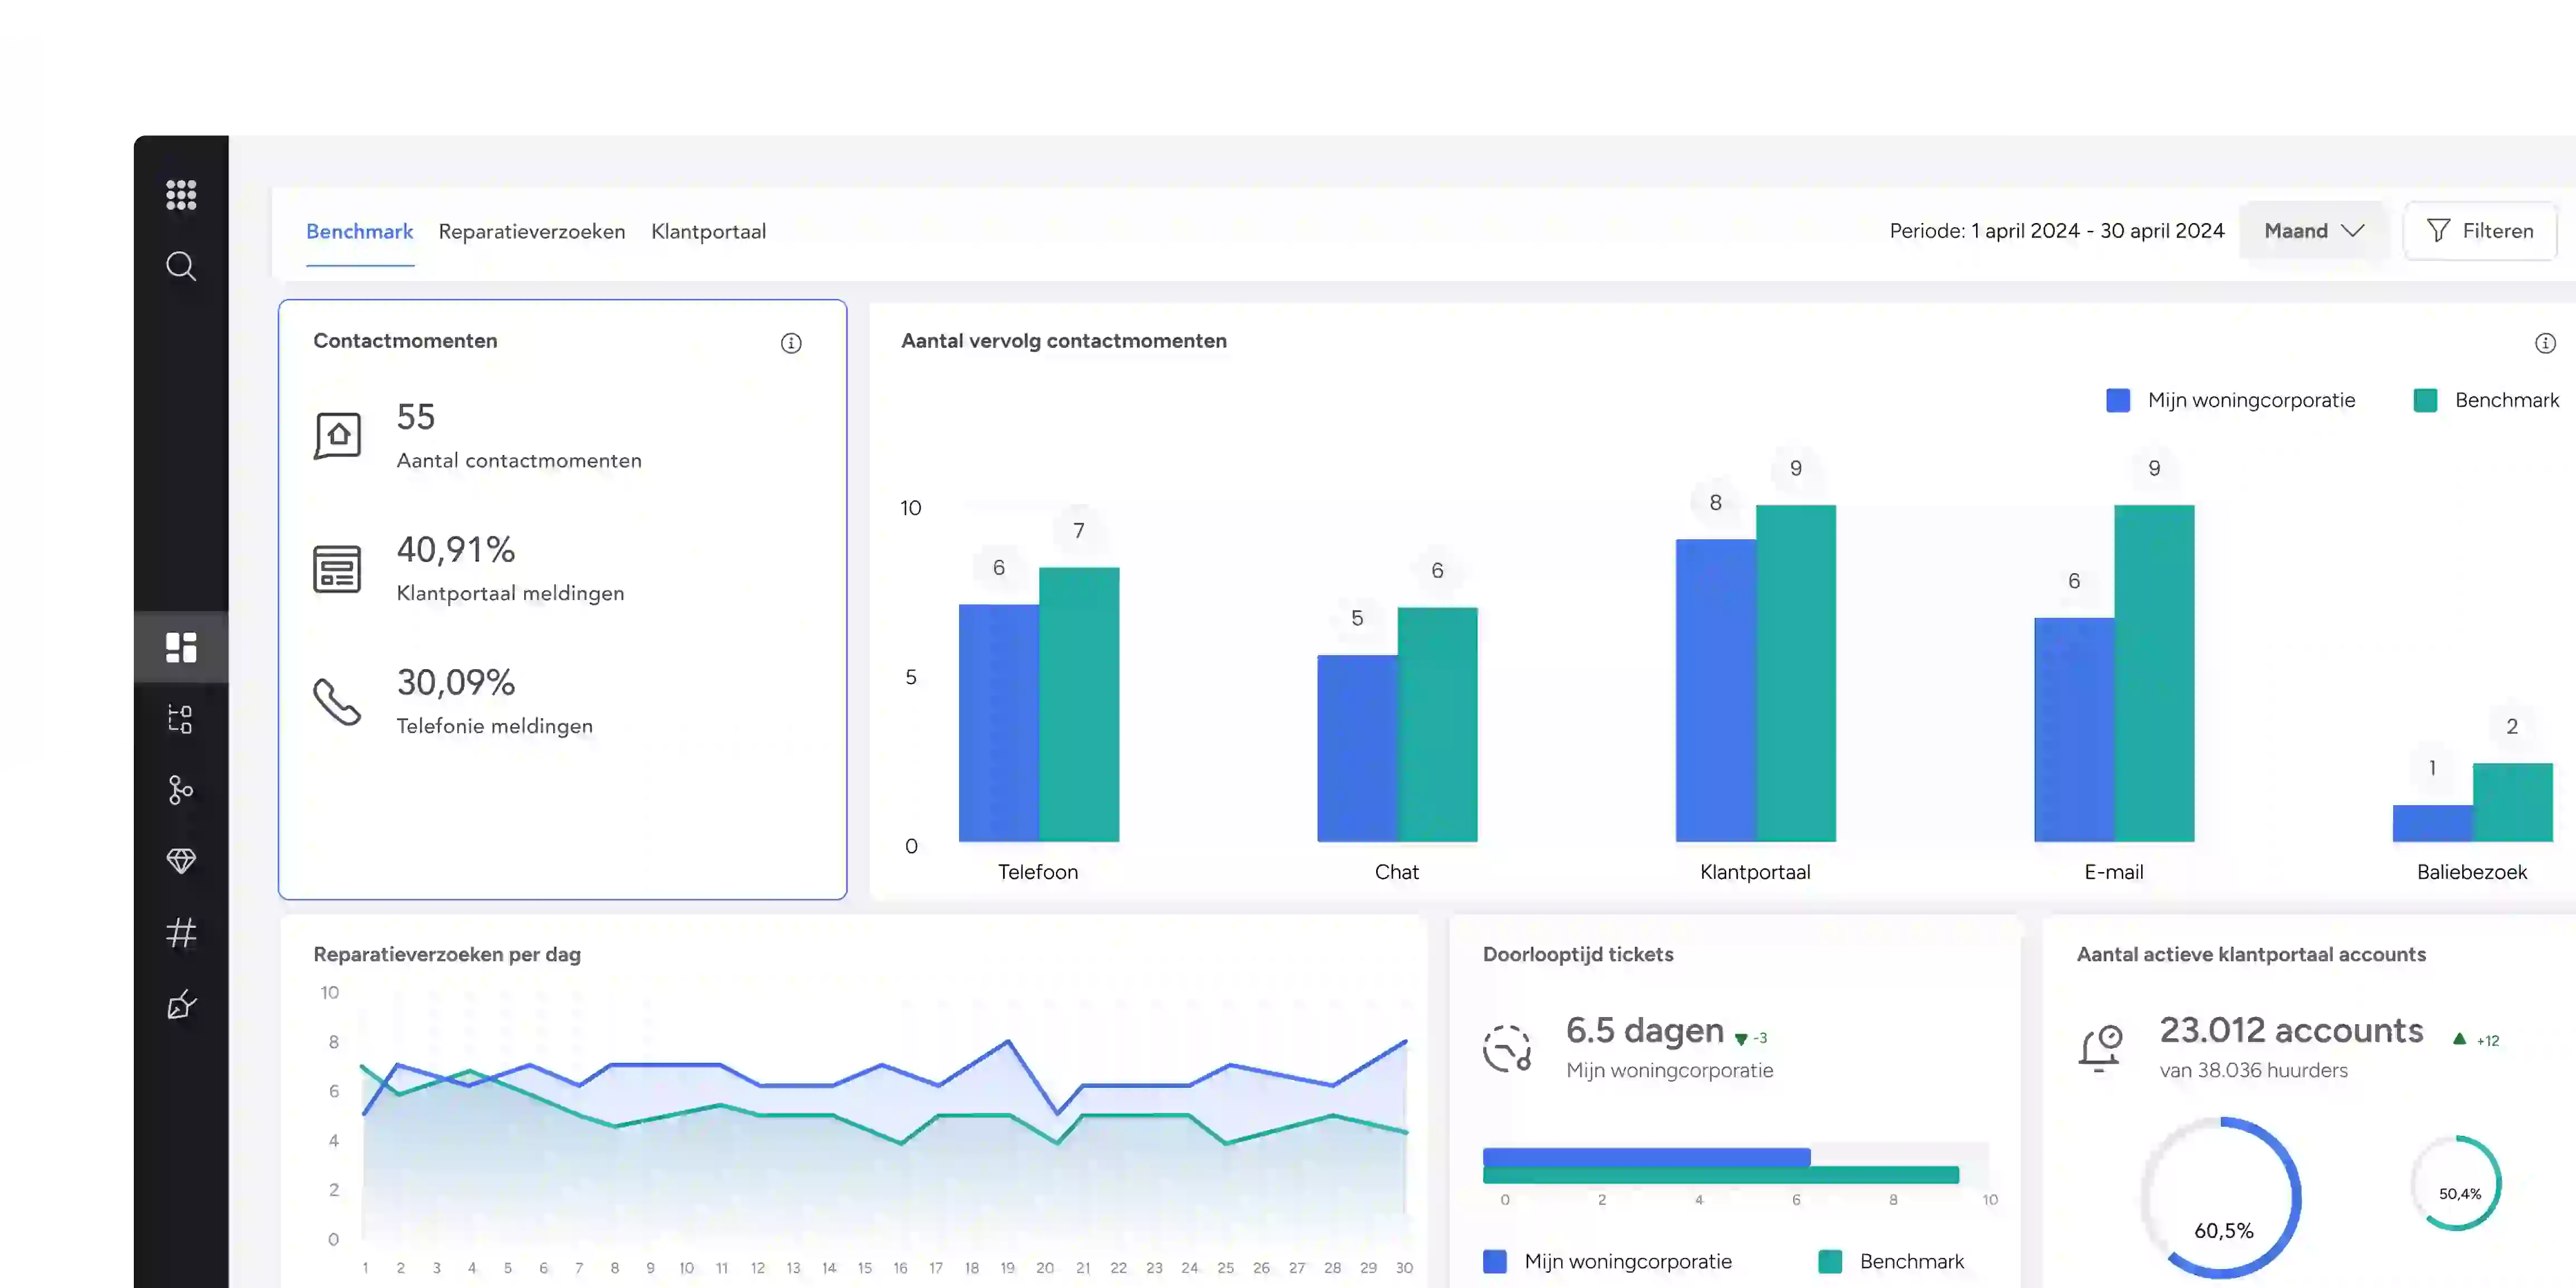Click the 55 Aantal contactmomenten value
The image size is (2576, 1288).
(416, 417)
